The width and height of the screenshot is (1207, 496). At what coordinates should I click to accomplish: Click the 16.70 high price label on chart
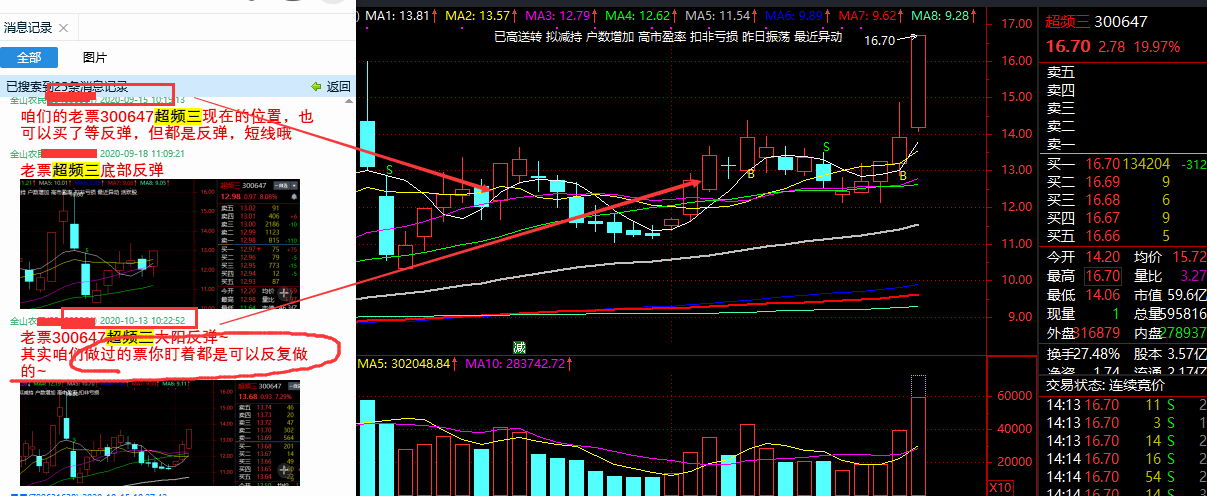coord(879,41)
